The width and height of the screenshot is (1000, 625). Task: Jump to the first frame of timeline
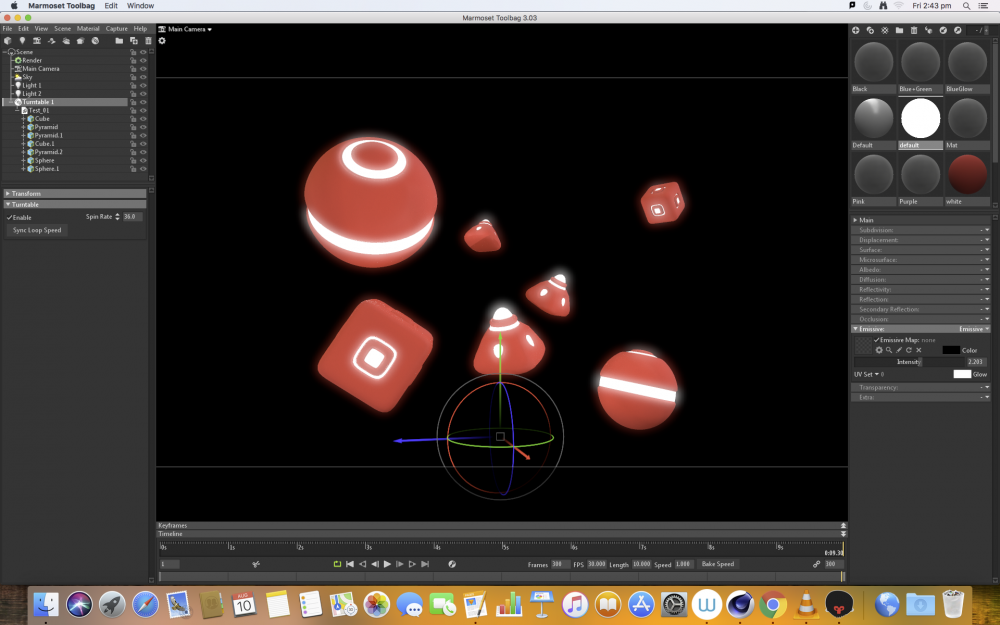[x=350, y=564]
